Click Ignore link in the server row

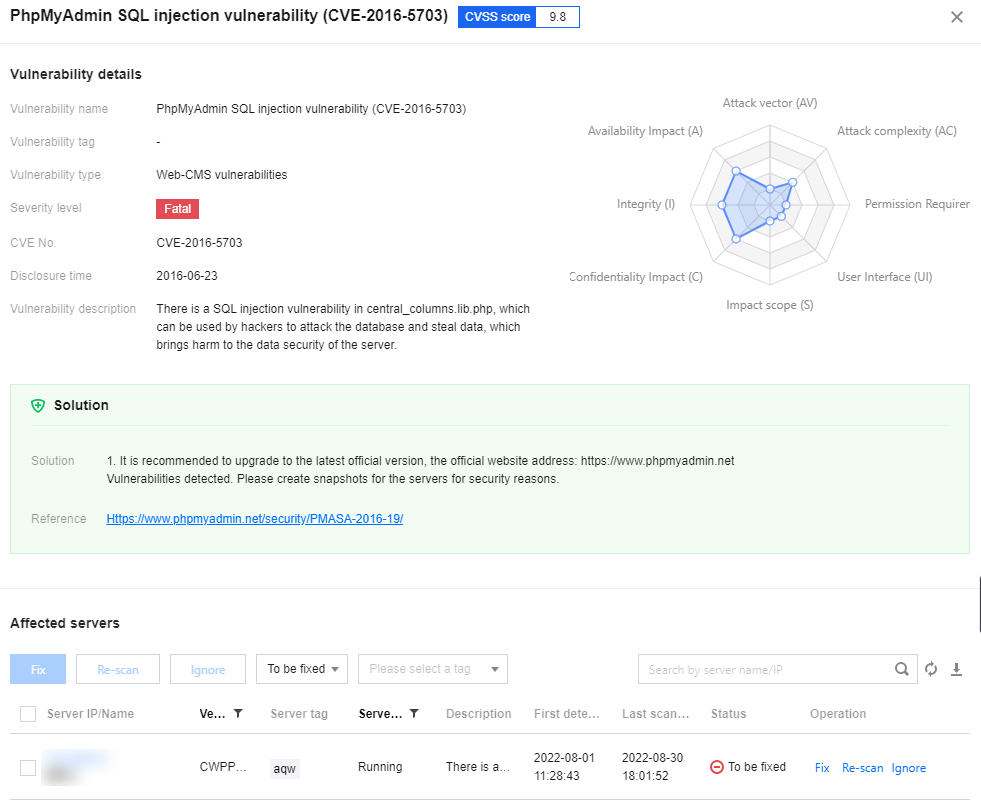click(908, 768)
